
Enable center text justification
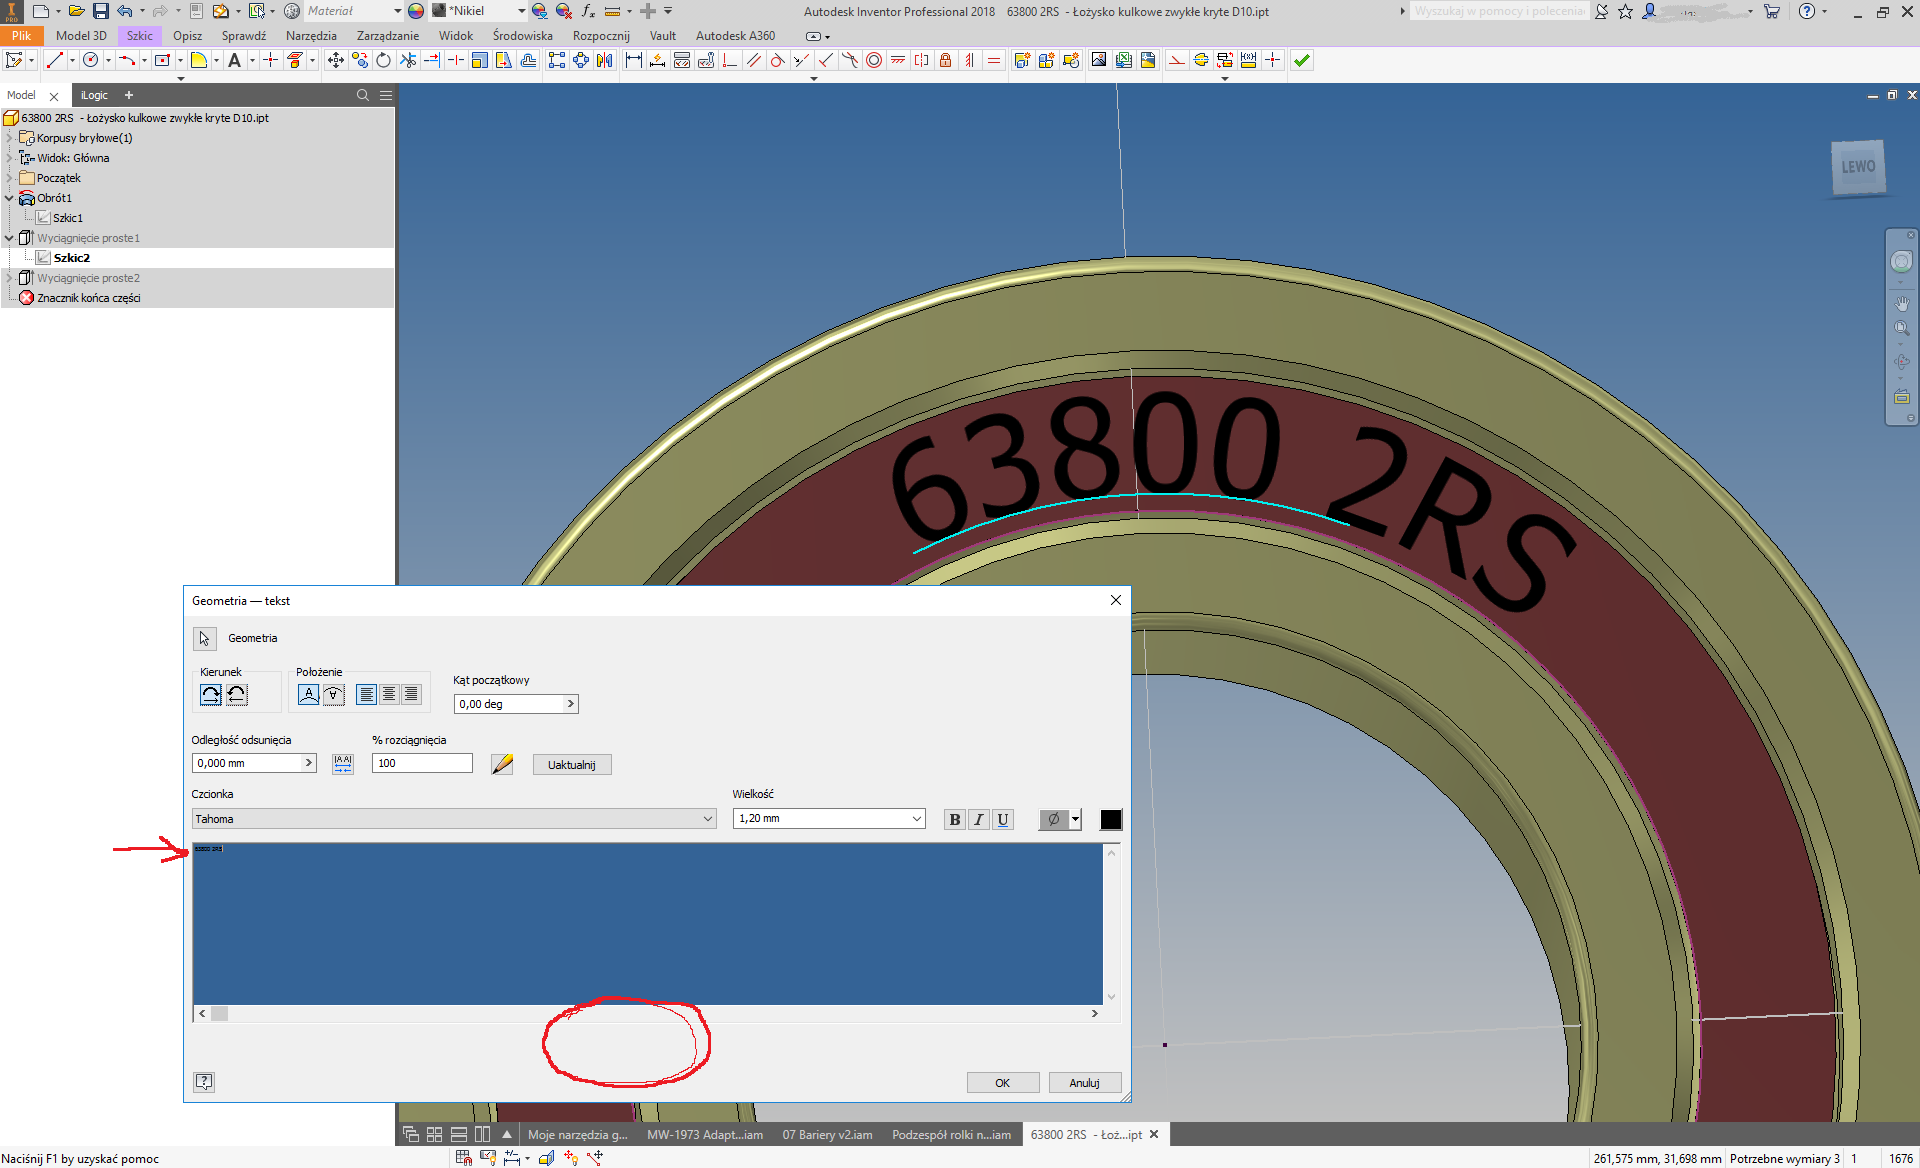coord(389,694)
